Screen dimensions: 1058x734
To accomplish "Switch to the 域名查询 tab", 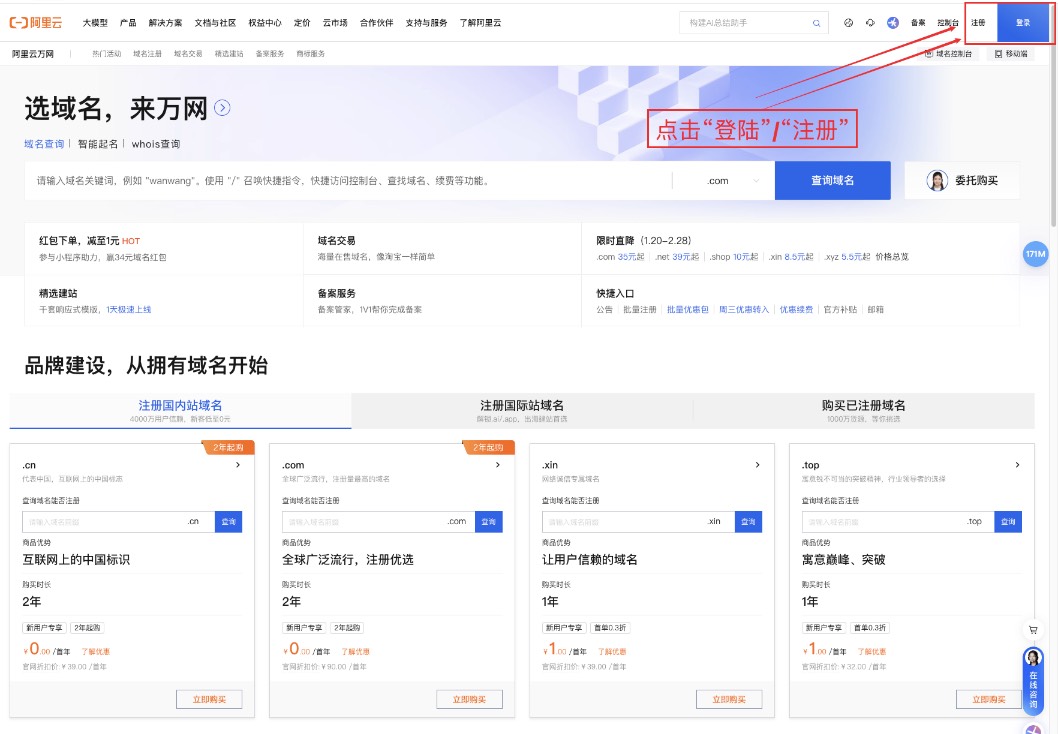I will click(44, 144).
